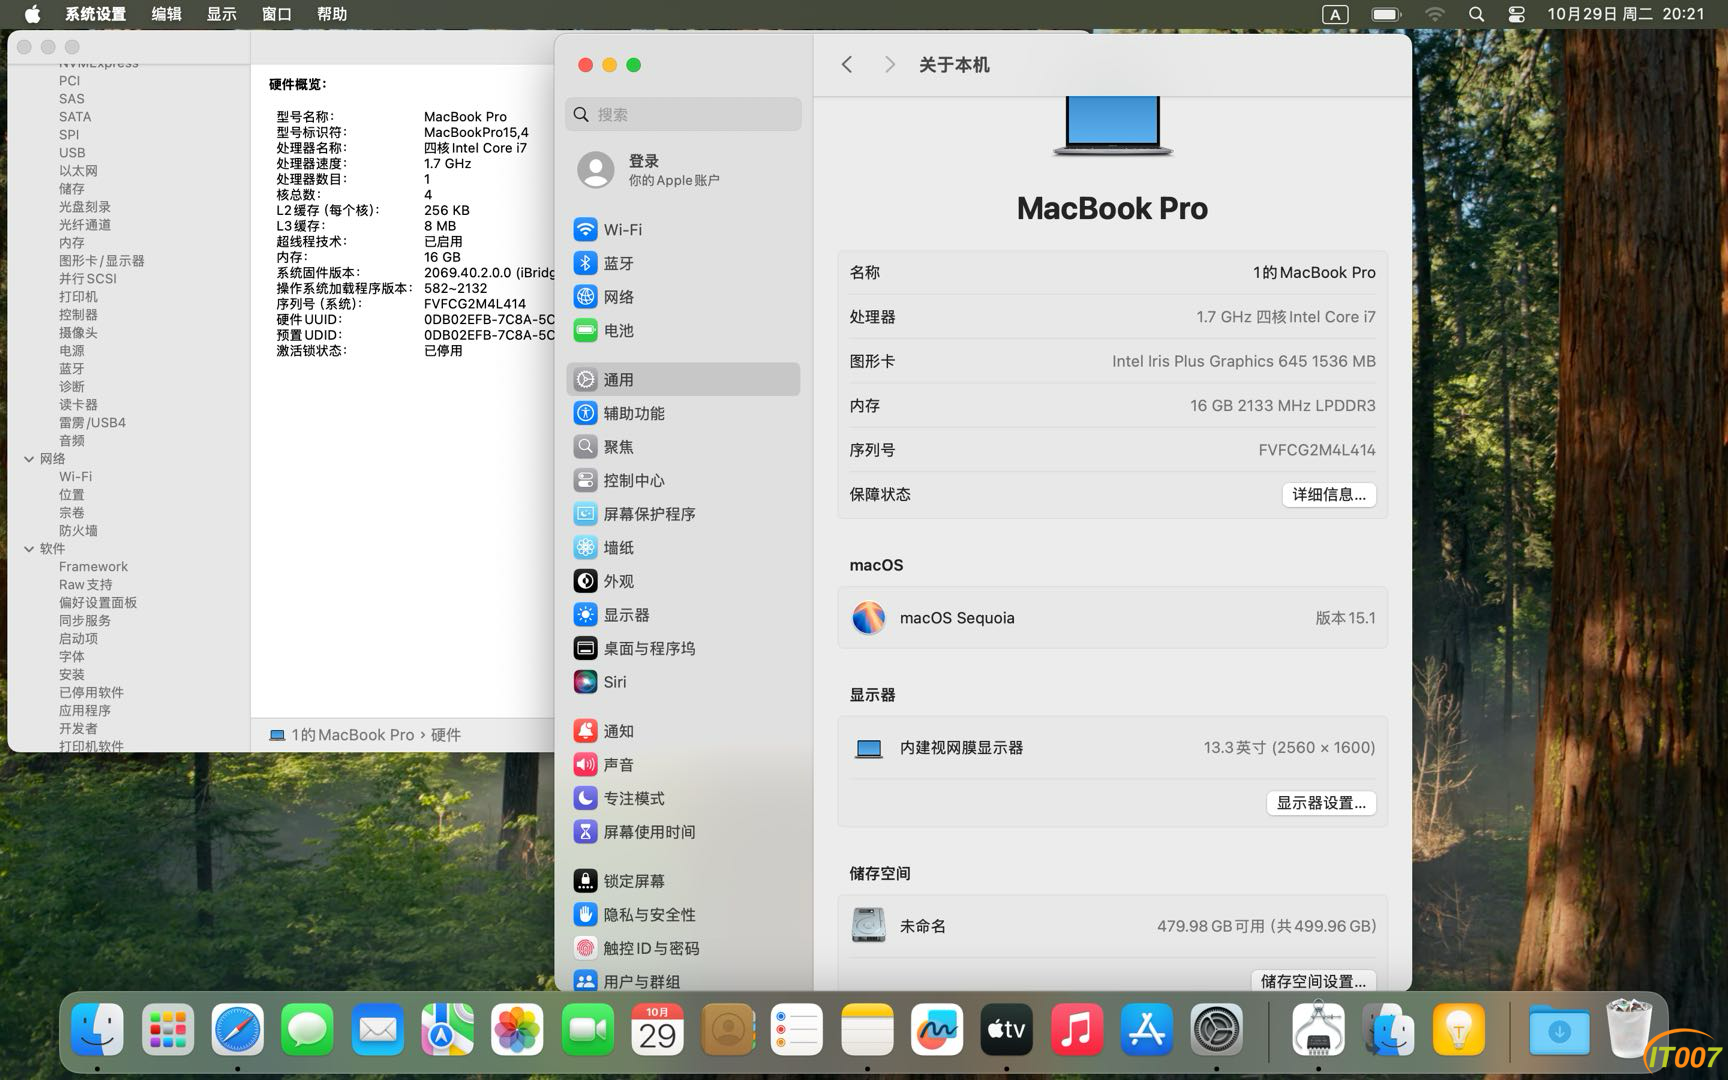Select 蓝牙 in System Information sidebar
This screenshot has width=1728, height=1080.
(72, 369)
